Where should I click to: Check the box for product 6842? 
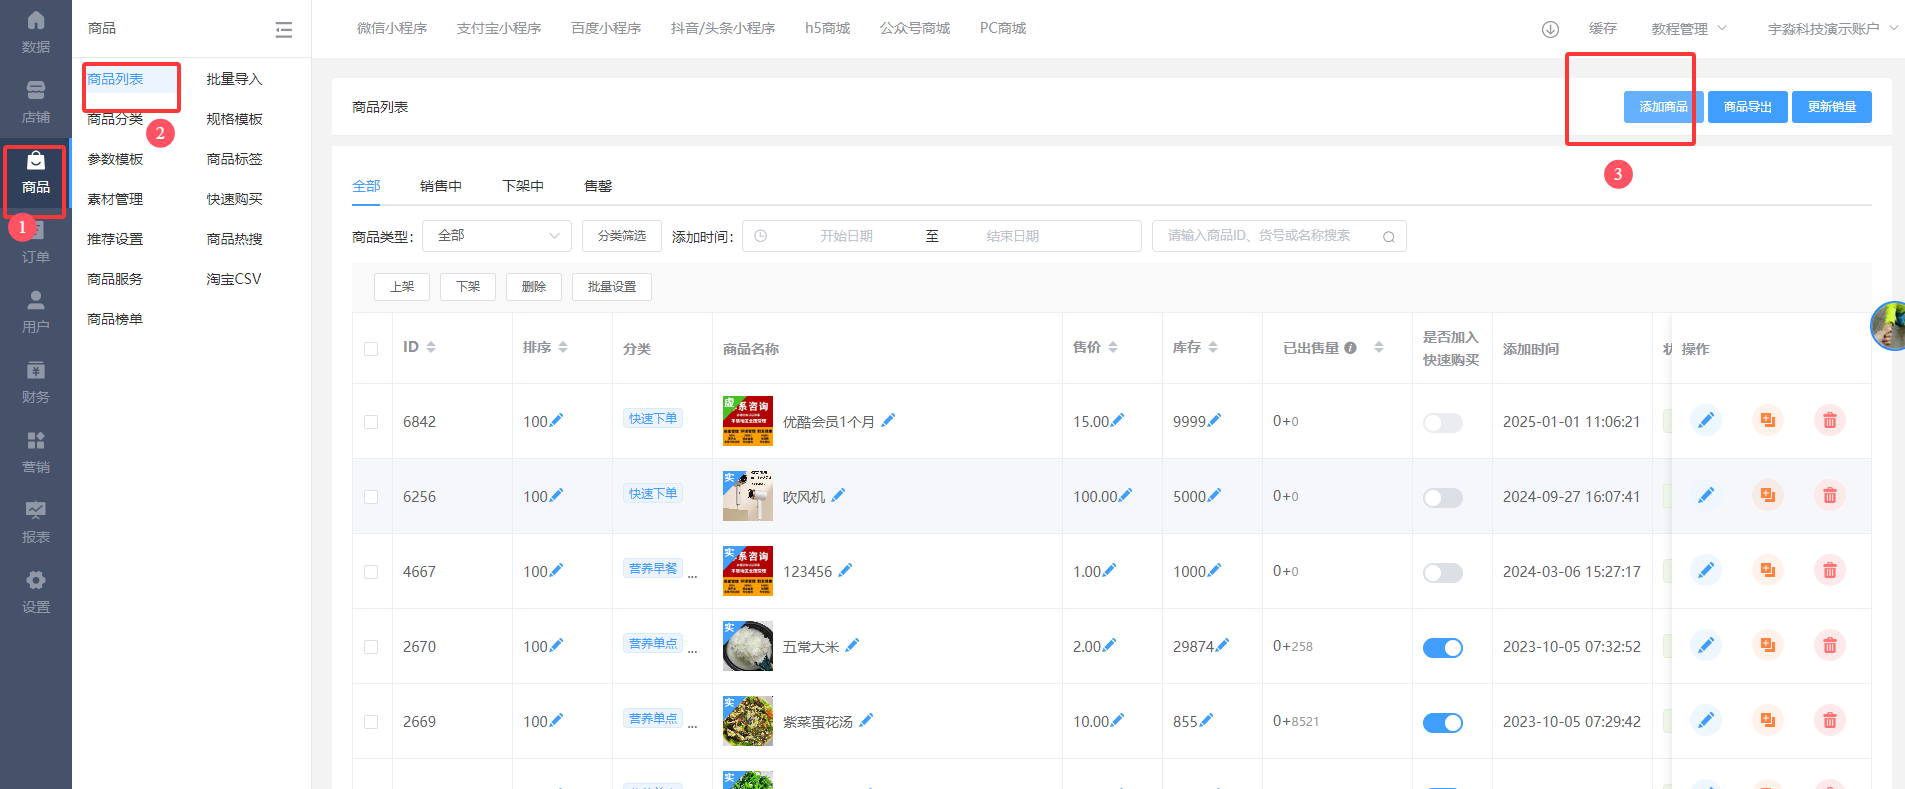pos(371,422)
